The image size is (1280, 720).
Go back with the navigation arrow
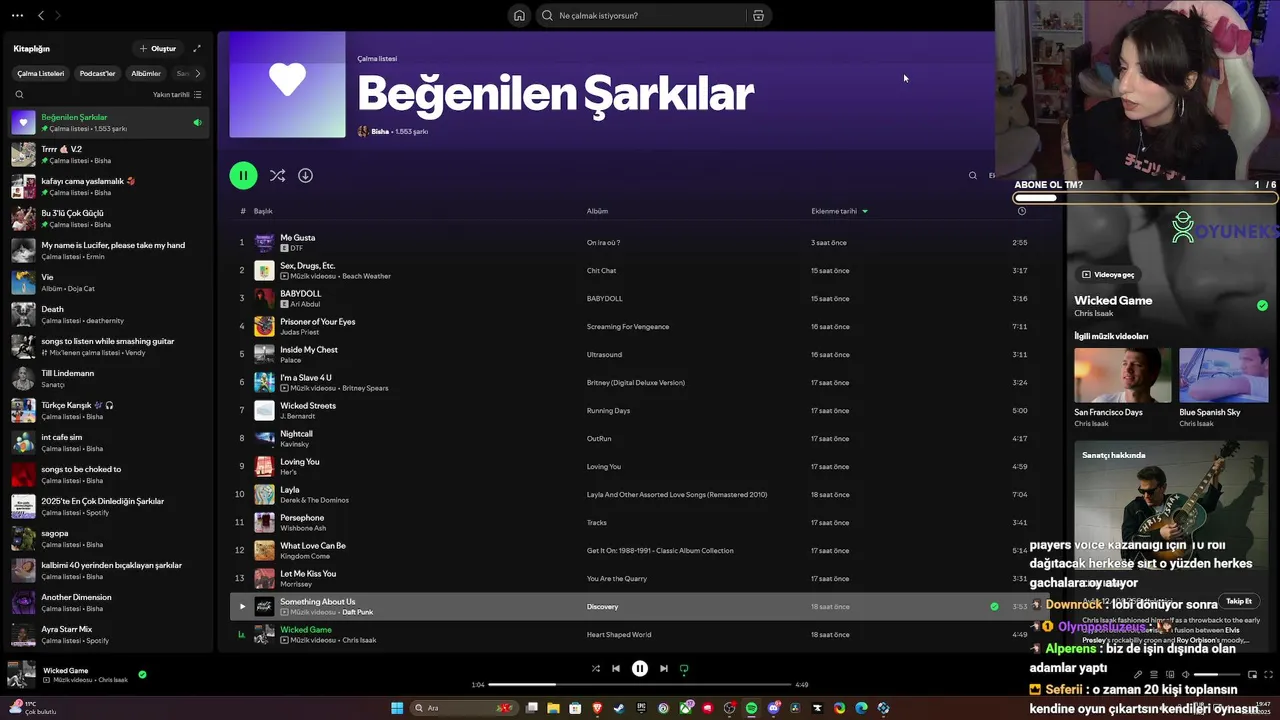coord(41,15)
